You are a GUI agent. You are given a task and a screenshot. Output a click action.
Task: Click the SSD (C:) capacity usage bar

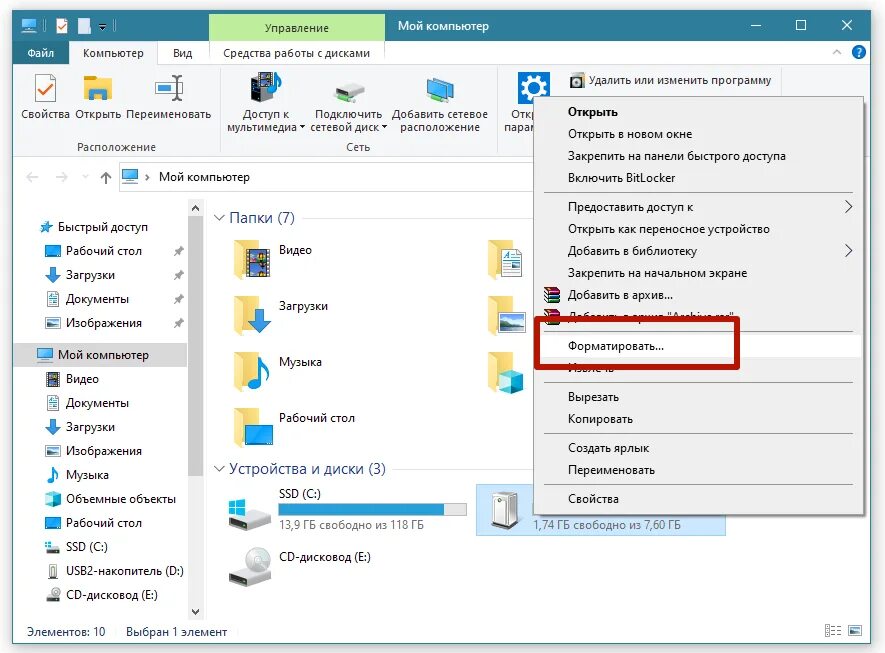[373, 509]
